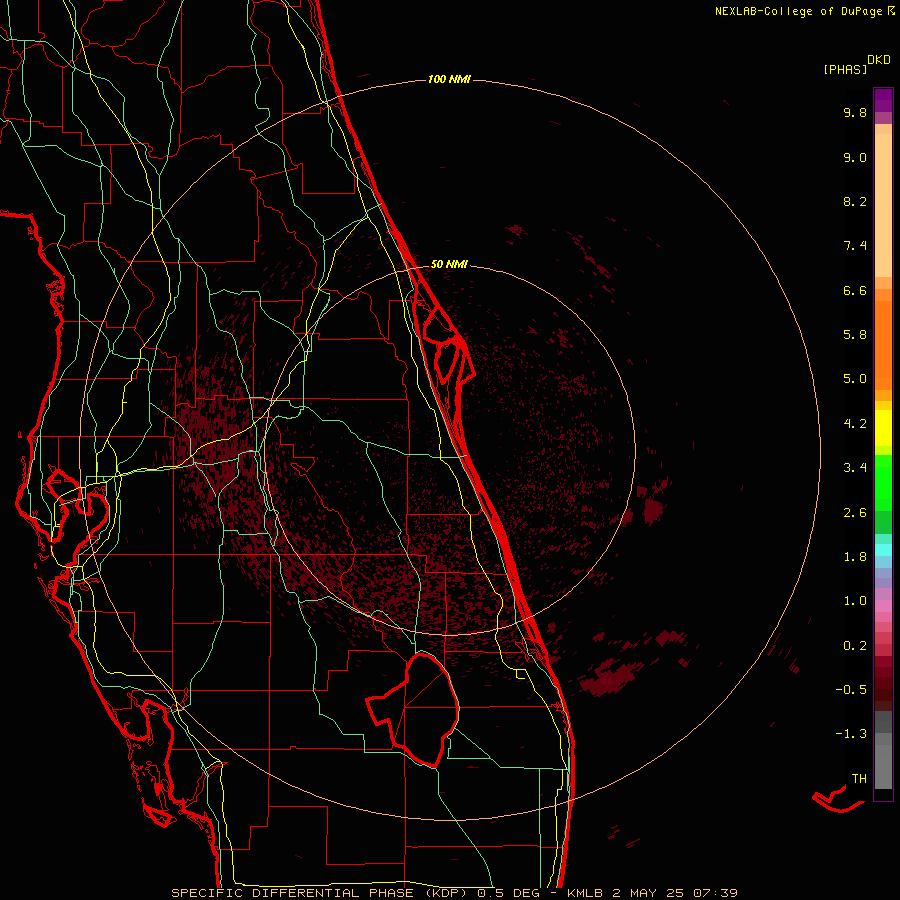Click the cyan segment of the color bar
The height and width of the screenshot is (900, 900).
click(883, 550)
